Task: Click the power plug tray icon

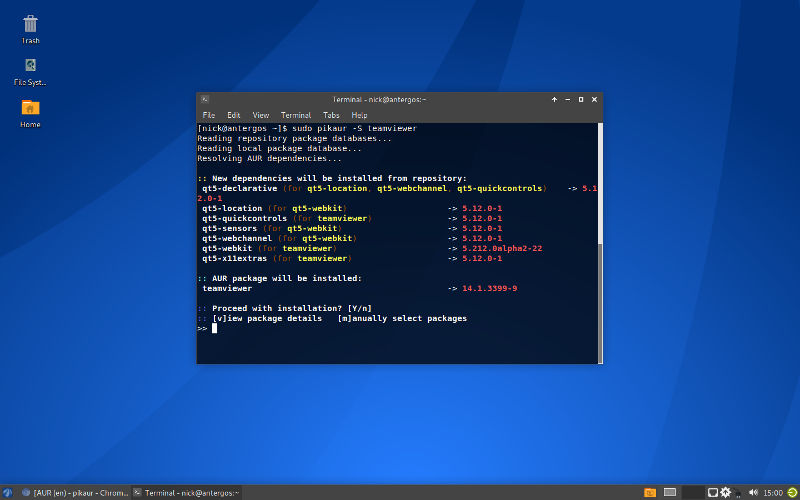Action: click(738, 494)
